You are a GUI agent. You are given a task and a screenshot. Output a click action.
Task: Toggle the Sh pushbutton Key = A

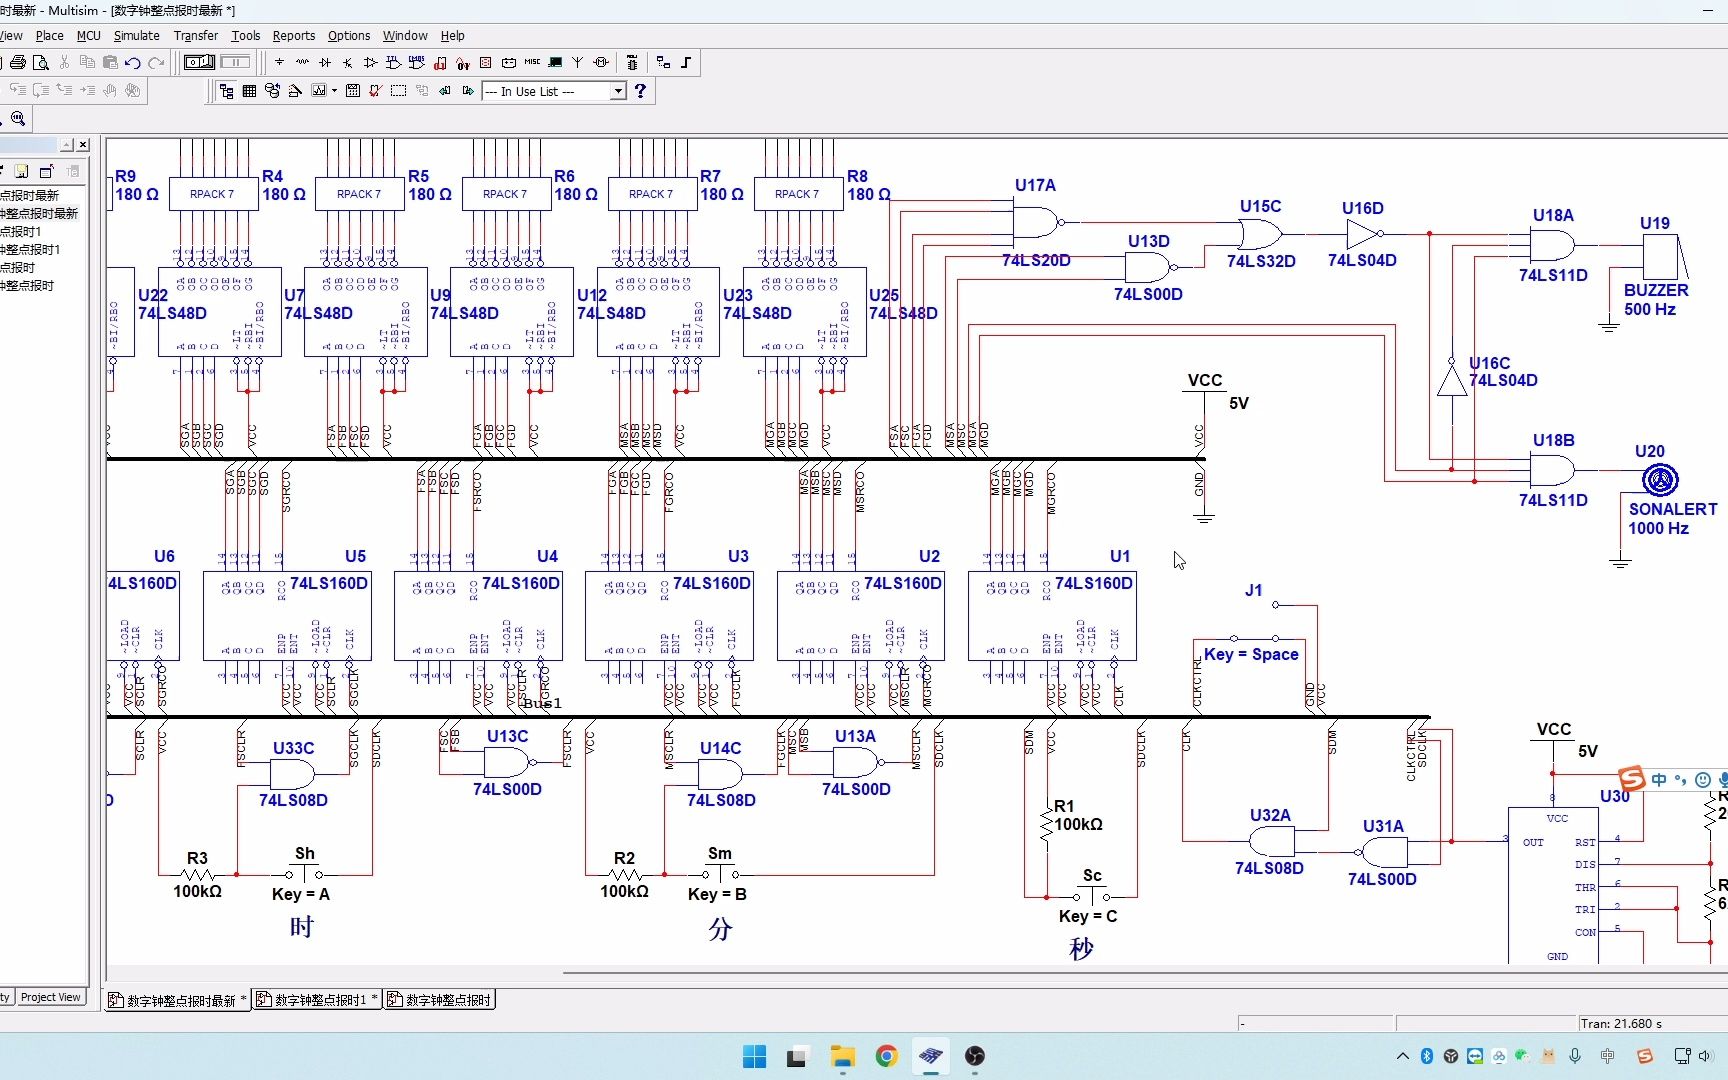(x=304, y=873)
